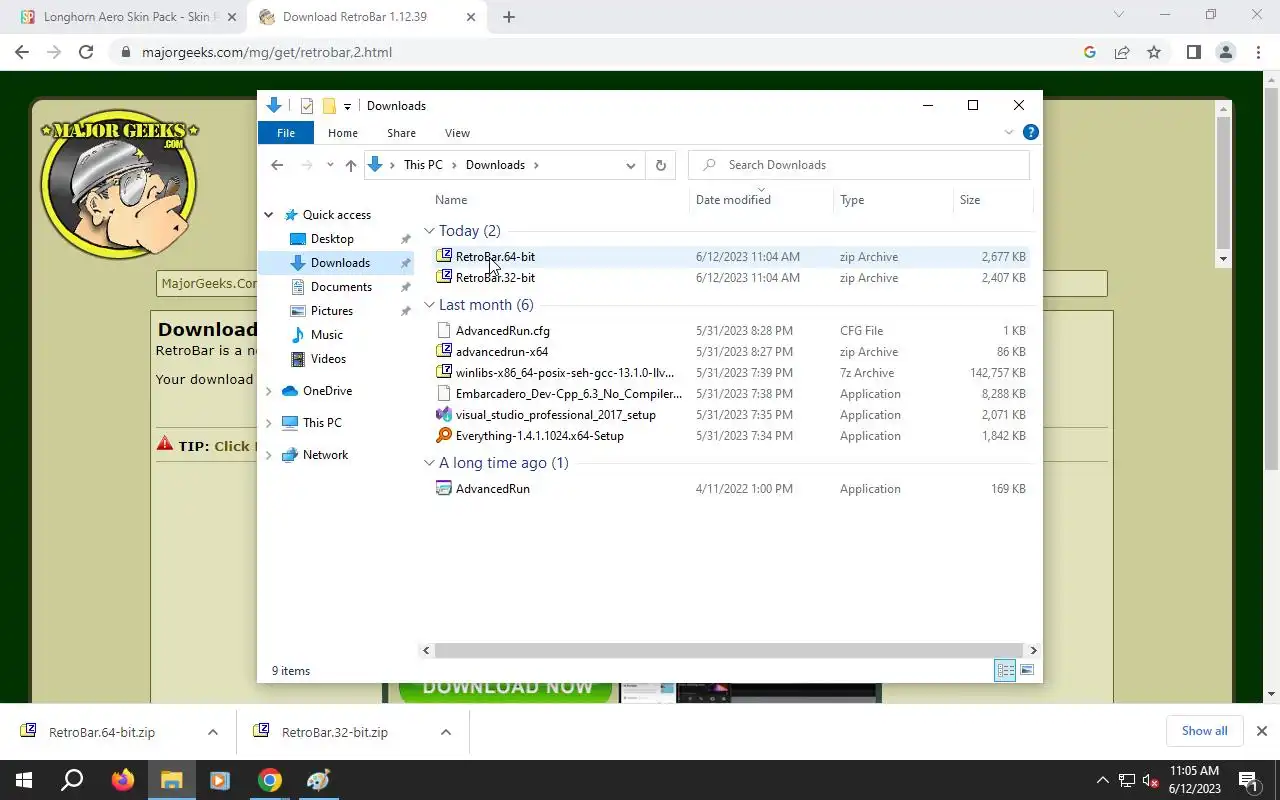The height and width of the screenshot is (800, 1280).
Task: Go back in Explorer navigation
Action: (x=277, y=165)
